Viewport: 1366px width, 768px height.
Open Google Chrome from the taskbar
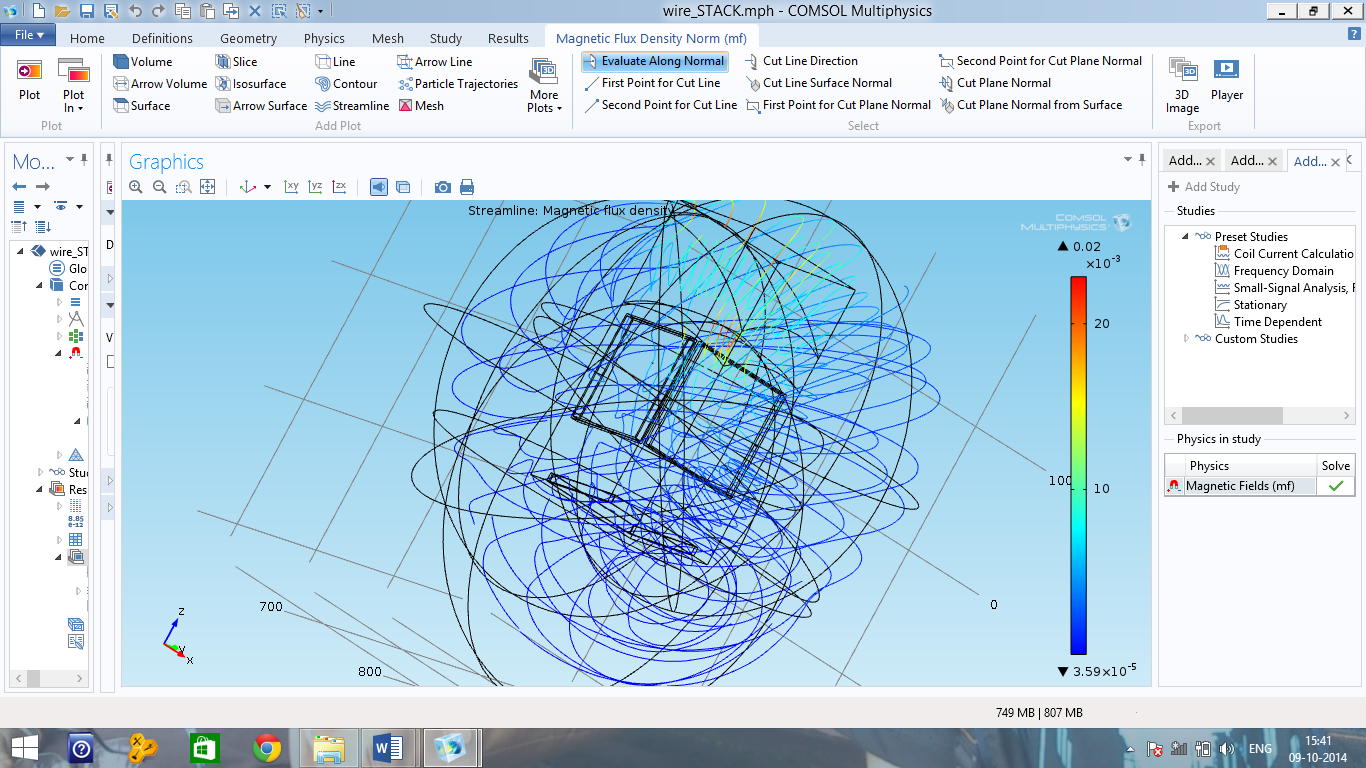(x=267, y=748)
